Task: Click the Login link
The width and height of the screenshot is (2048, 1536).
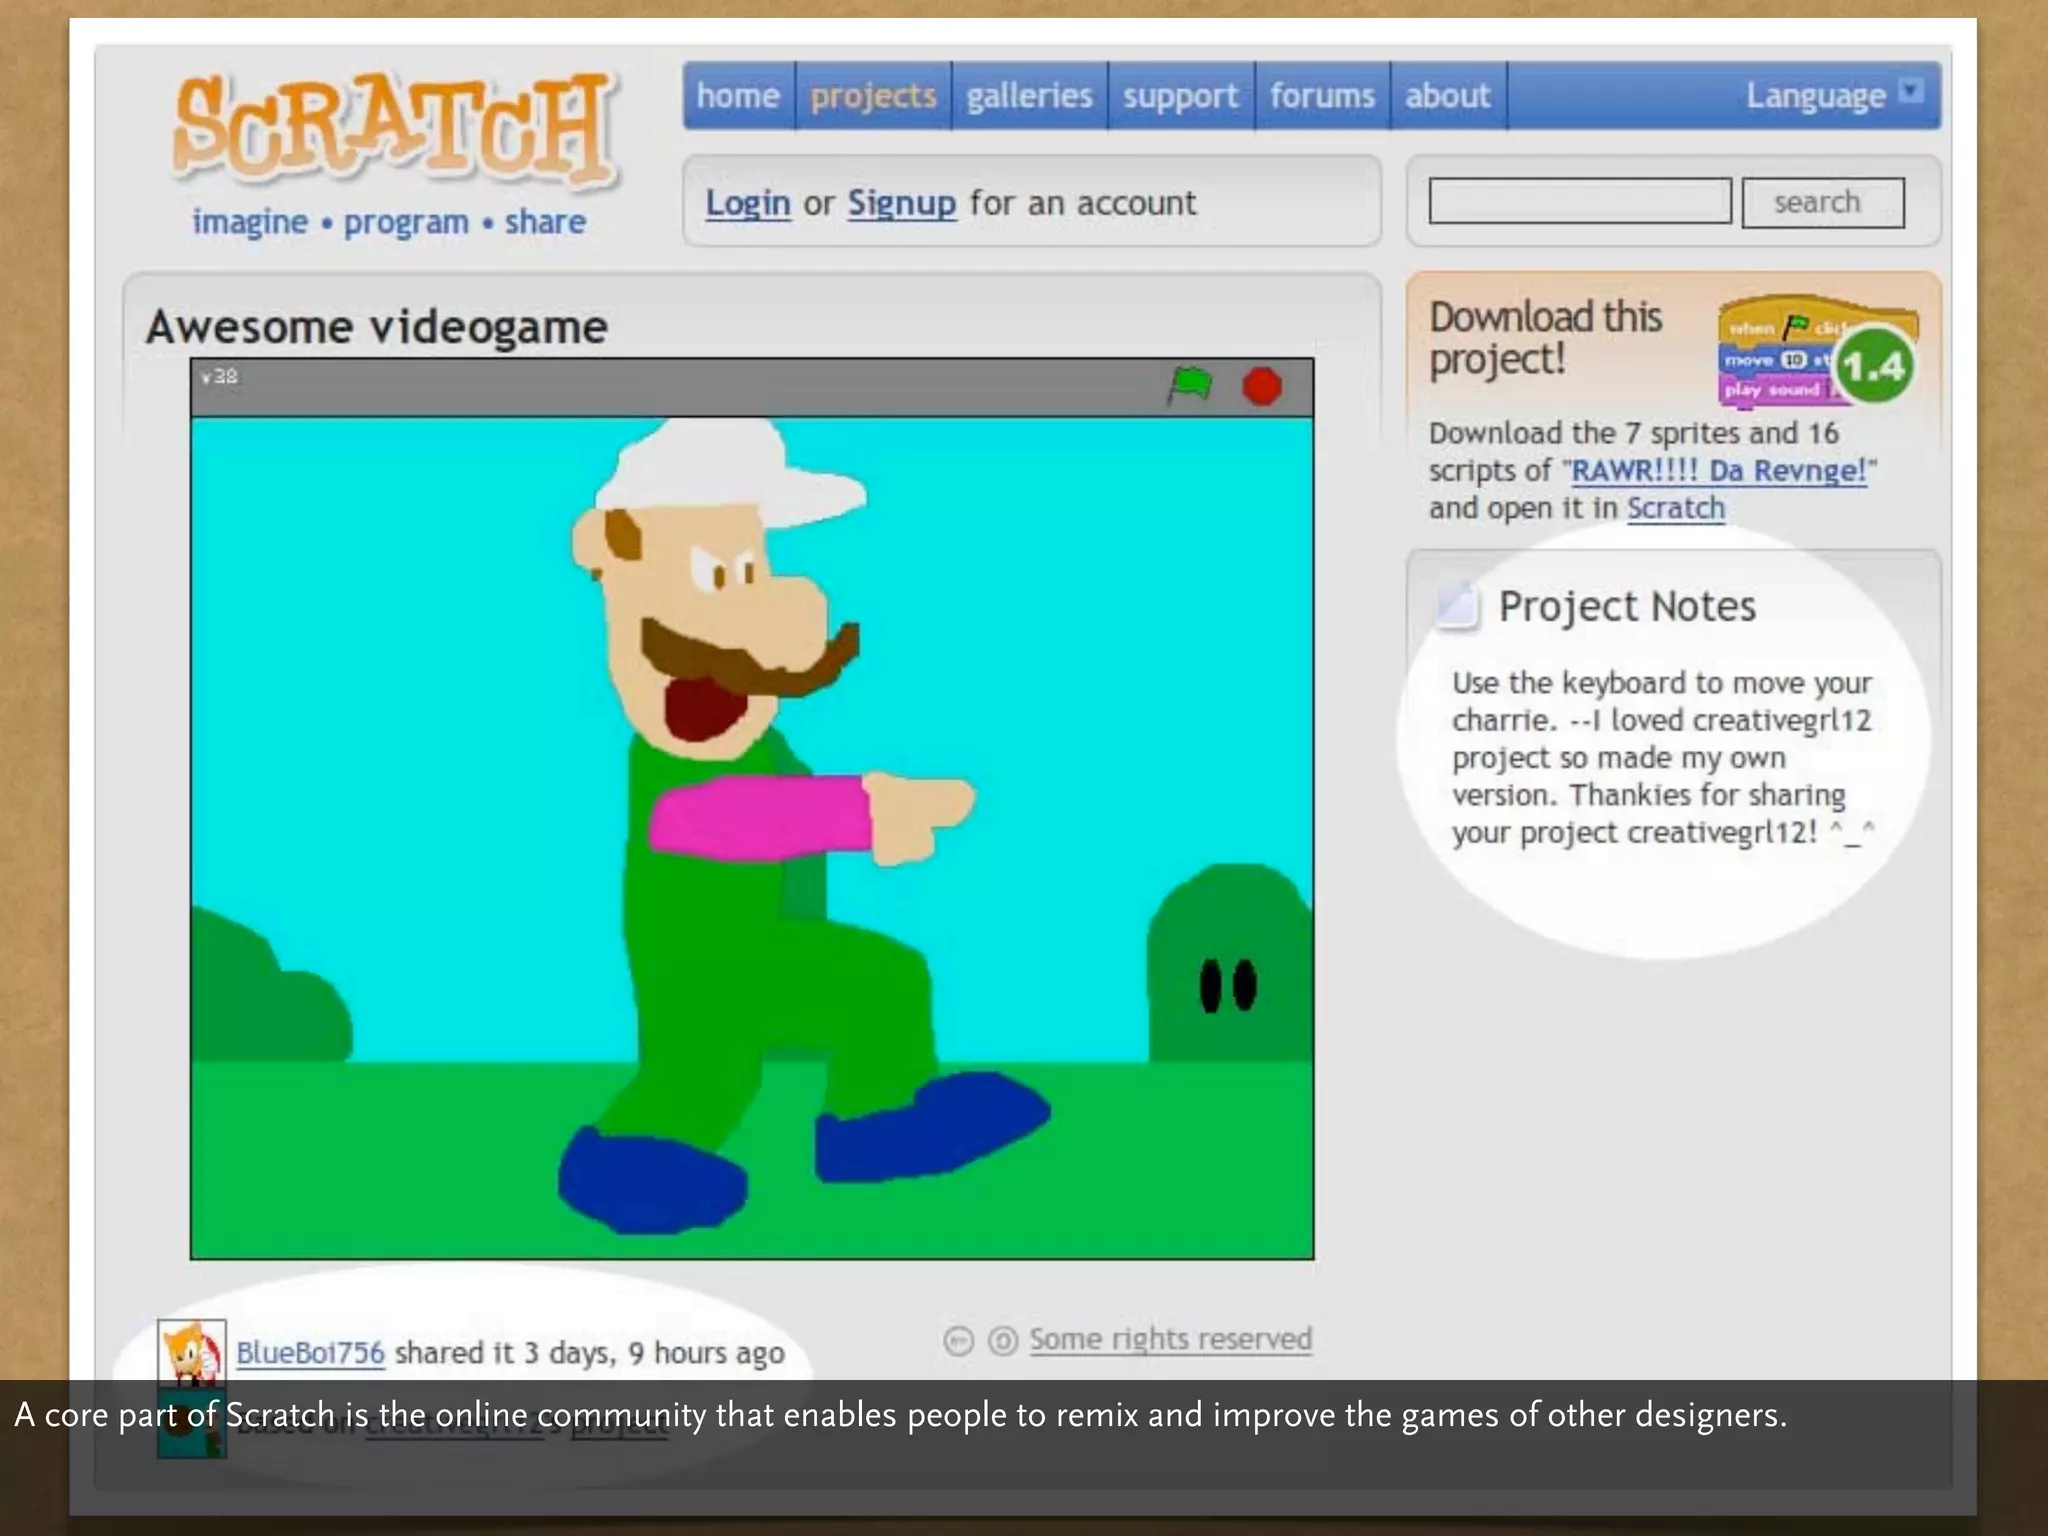Action: point(748,203)
